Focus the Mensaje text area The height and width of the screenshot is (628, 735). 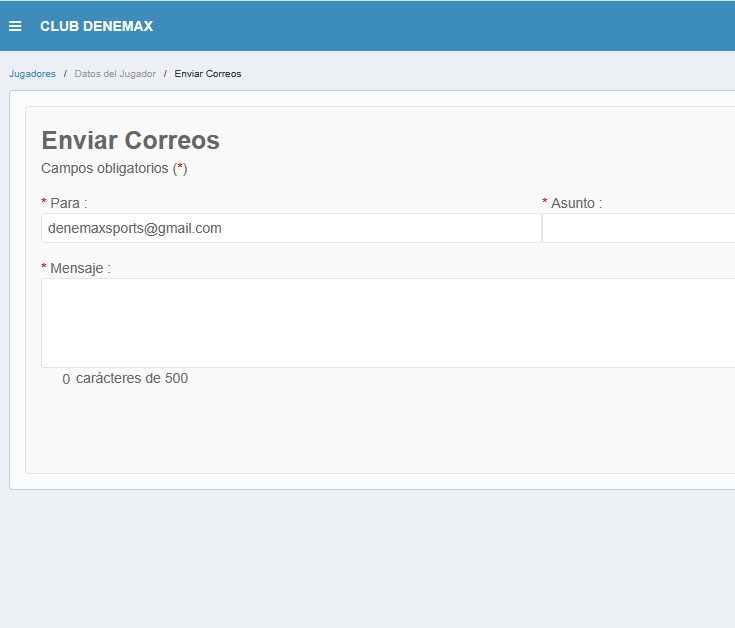pyautogui.click(x=388, y=322)
